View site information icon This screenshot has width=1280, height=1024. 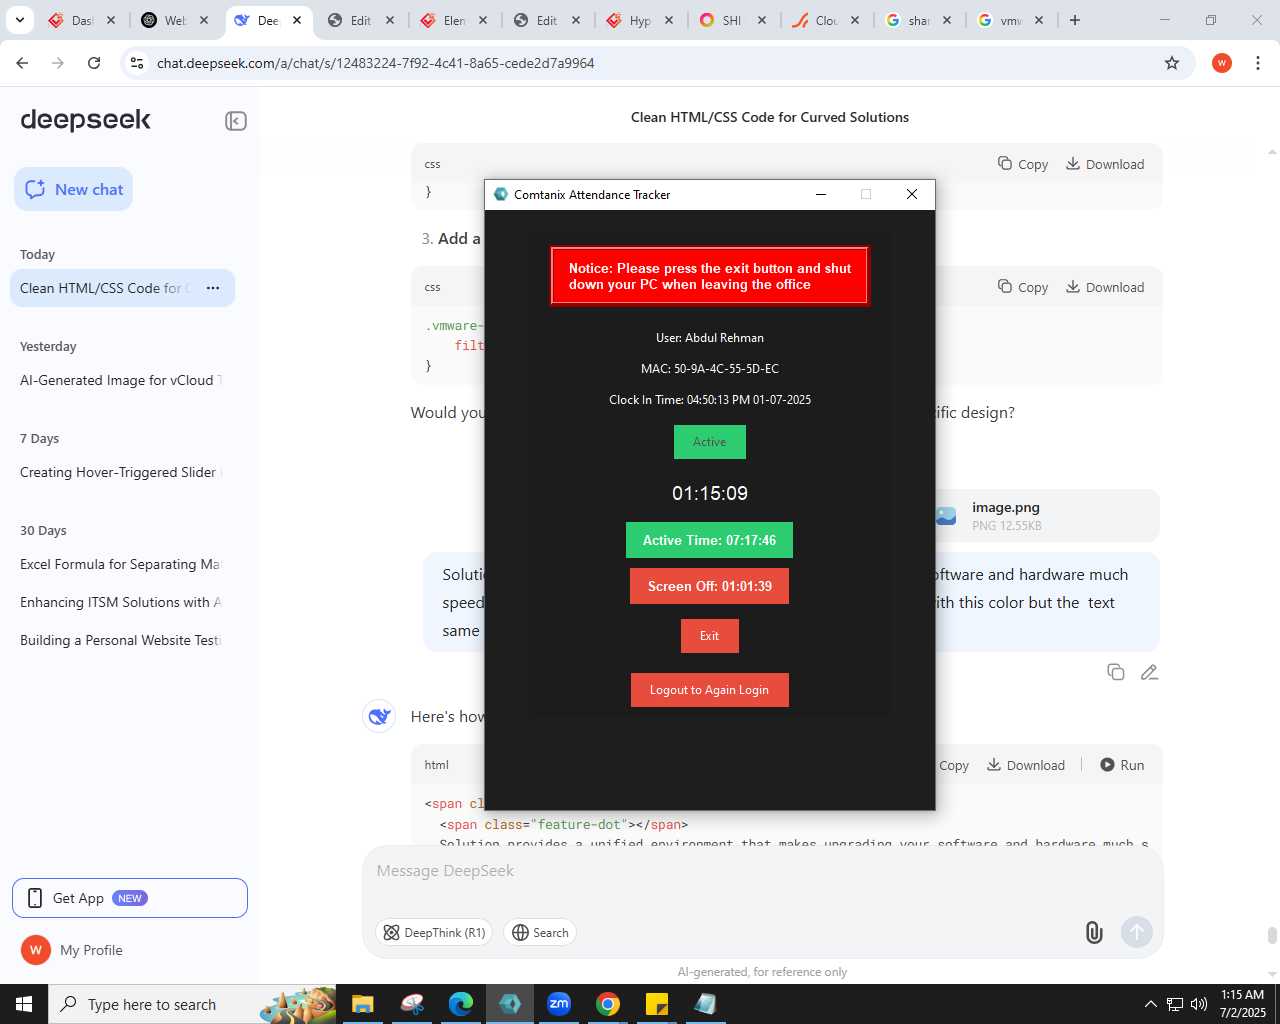137,63
